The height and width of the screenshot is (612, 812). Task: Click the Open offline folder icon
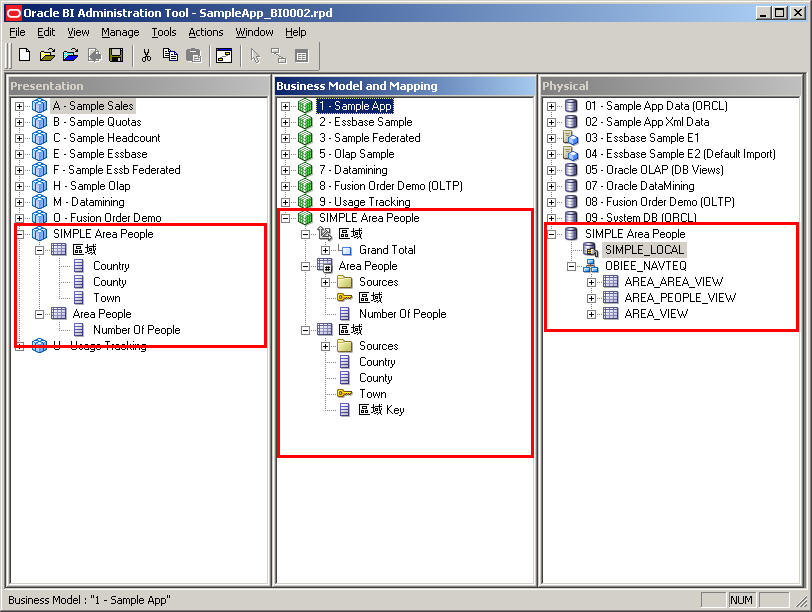click(x=47, y=55)
